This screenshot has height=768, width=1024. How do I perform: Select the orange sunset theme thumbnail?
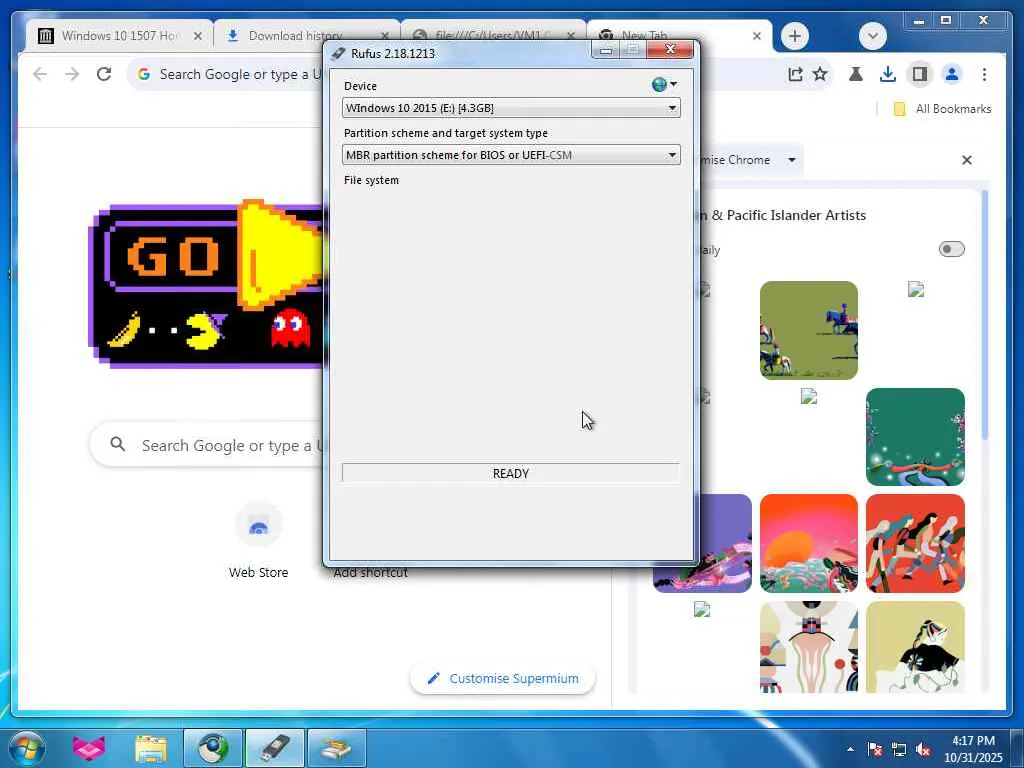(808, 543)
